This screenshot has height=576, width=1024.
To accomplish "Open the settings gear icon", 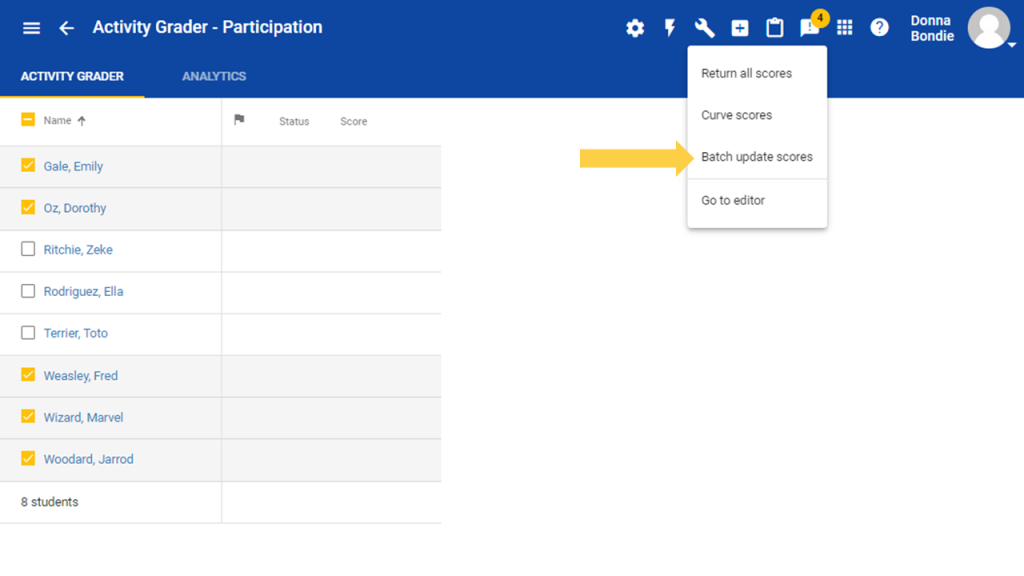I will tap(635, 28).
